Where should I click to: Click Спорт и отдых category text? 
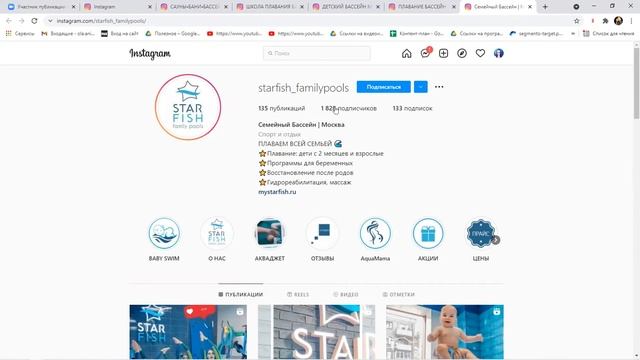point(279,134)
